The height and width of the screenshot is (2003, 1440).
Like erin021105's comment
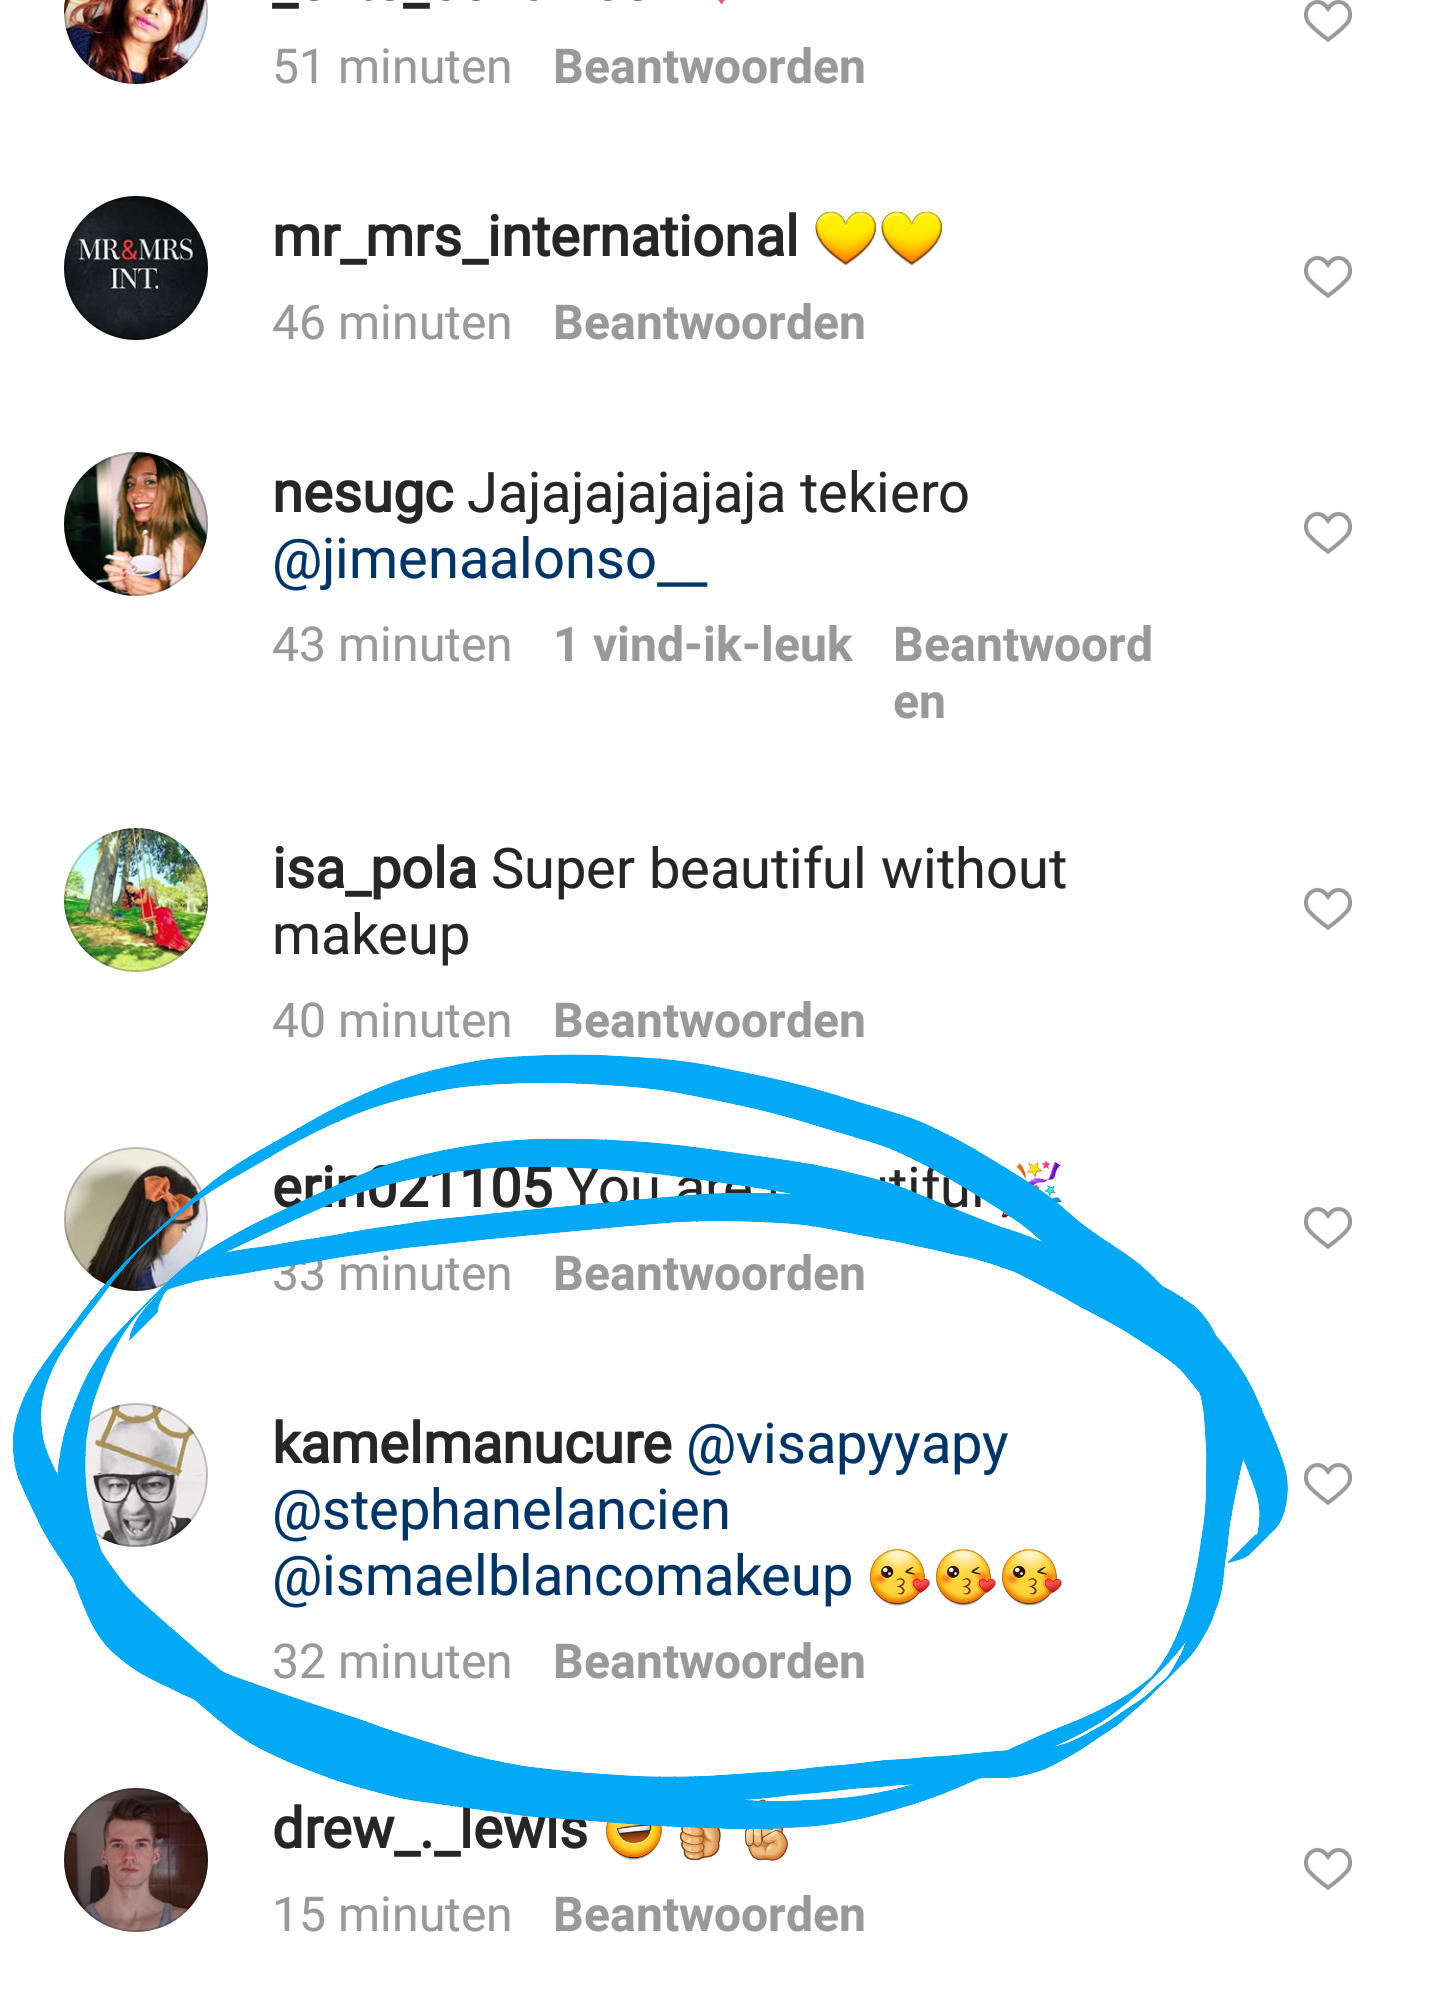click(1327, 1228)
